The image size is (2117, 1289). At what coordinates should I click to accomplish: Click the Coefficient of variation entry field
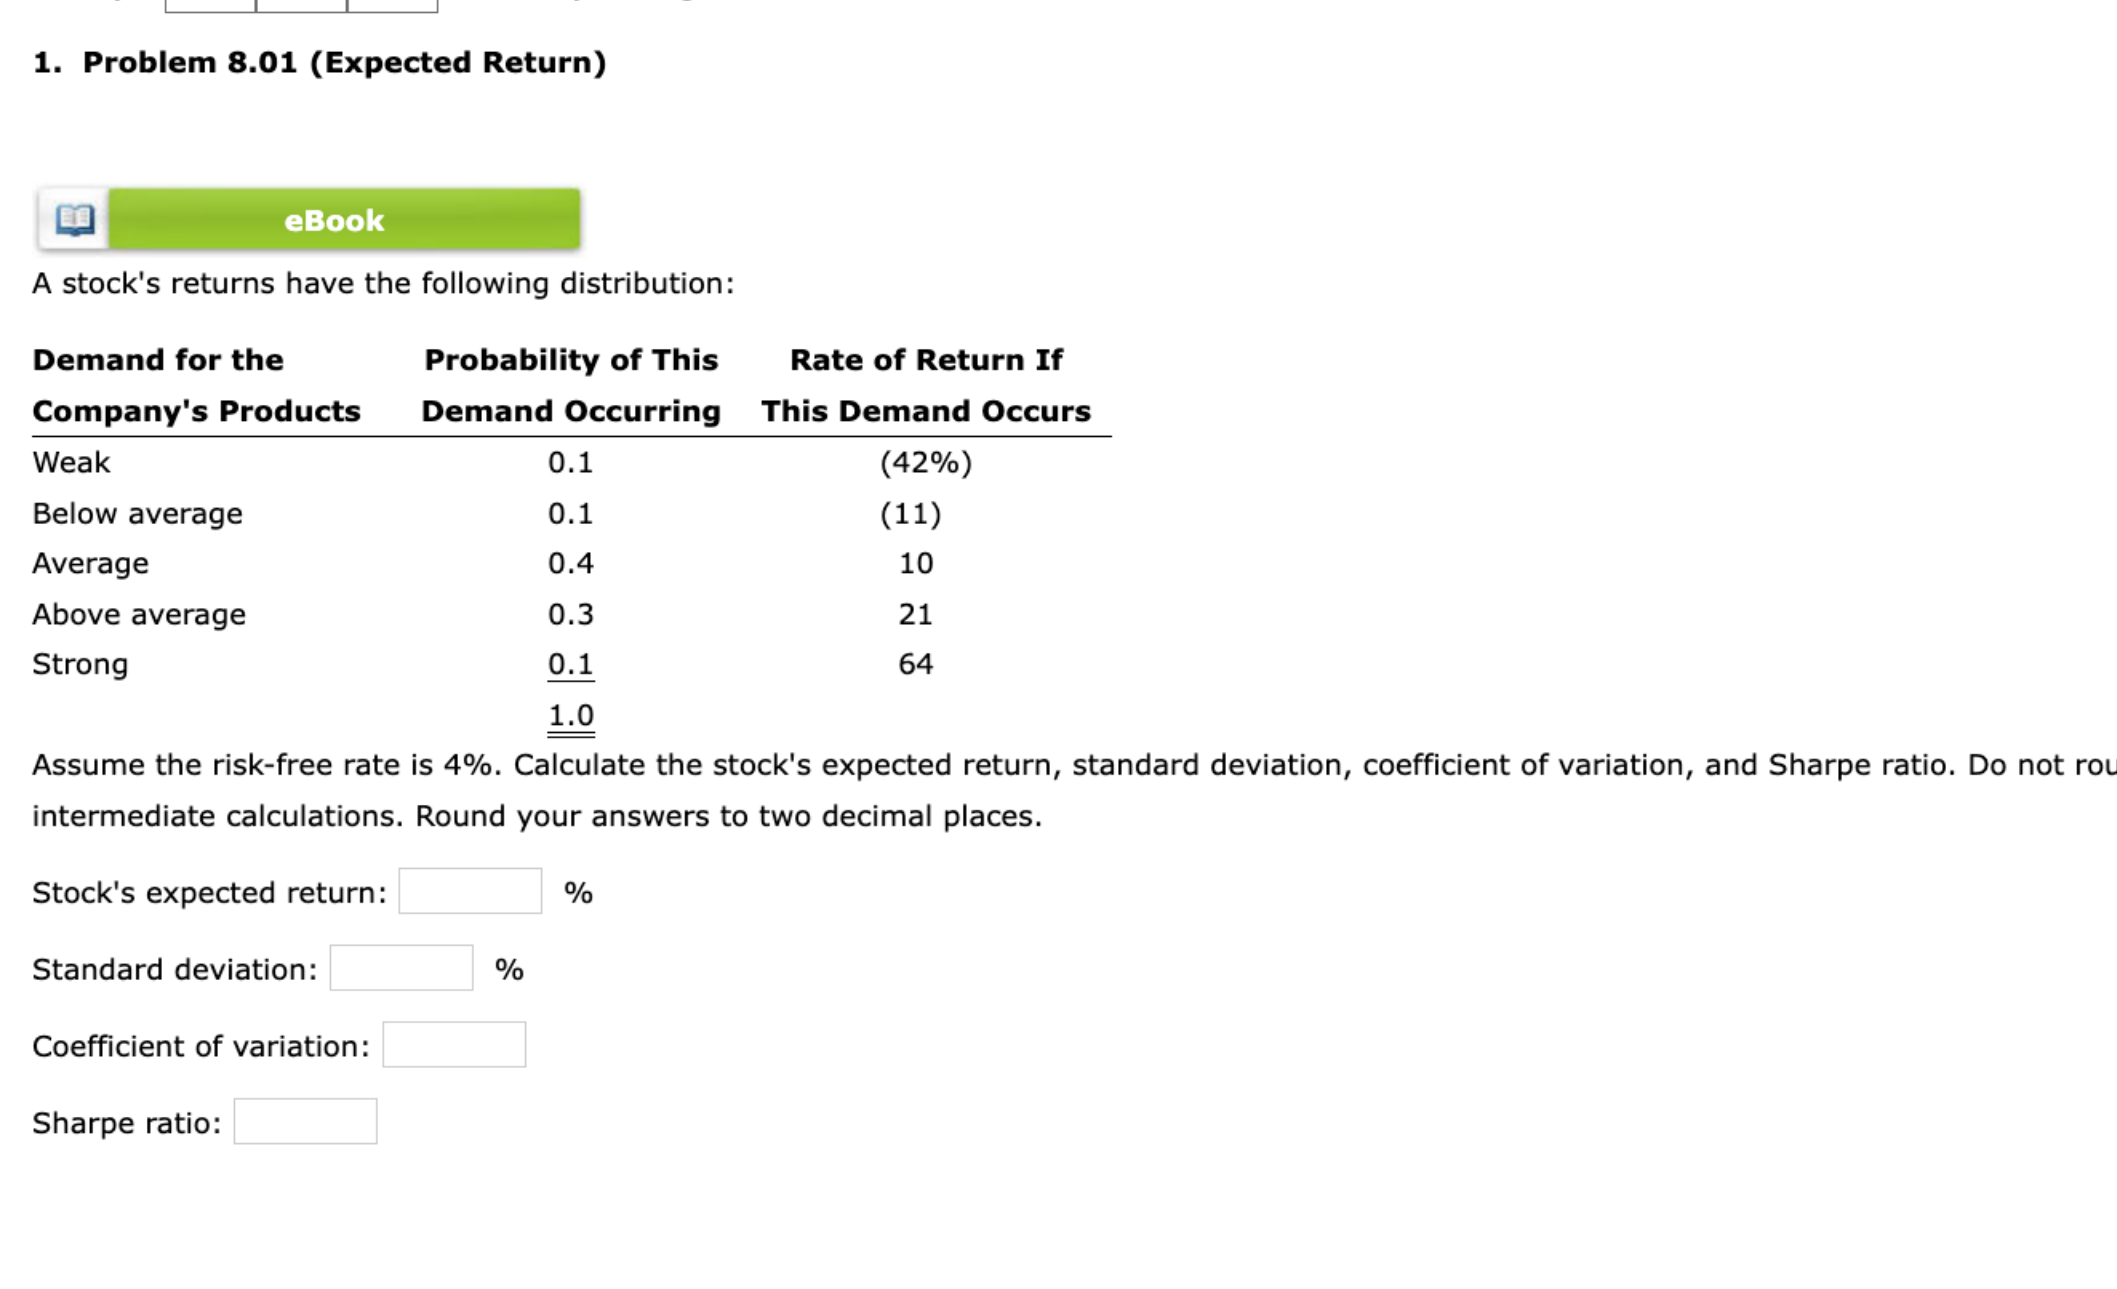coord(453,1043)
